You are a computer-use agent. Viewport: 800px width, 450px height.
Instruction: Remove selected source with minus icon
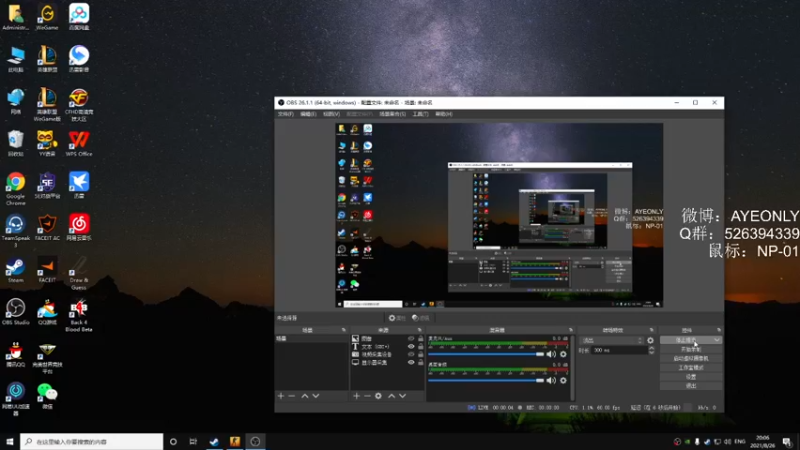click(367, 396)
